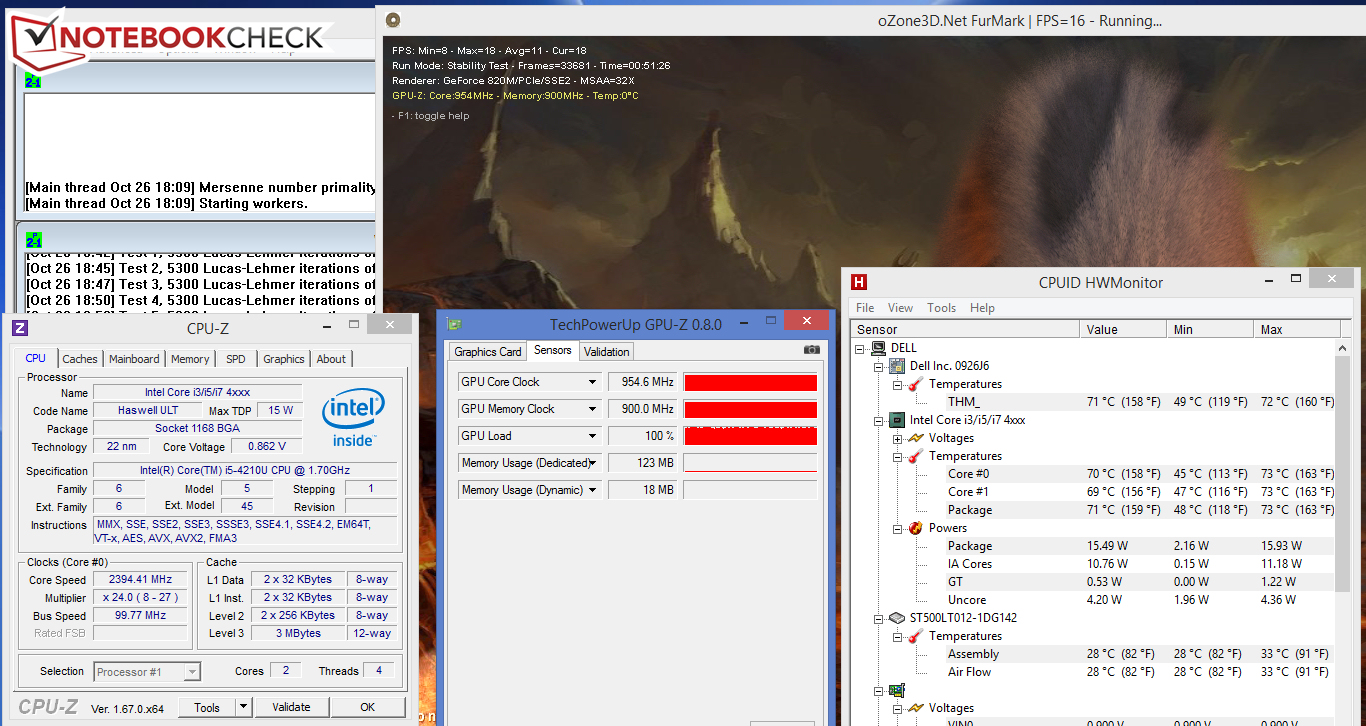Click the DELL computer icon in HWMonitor
1366x726 pixels.
[x=879, y=348]
